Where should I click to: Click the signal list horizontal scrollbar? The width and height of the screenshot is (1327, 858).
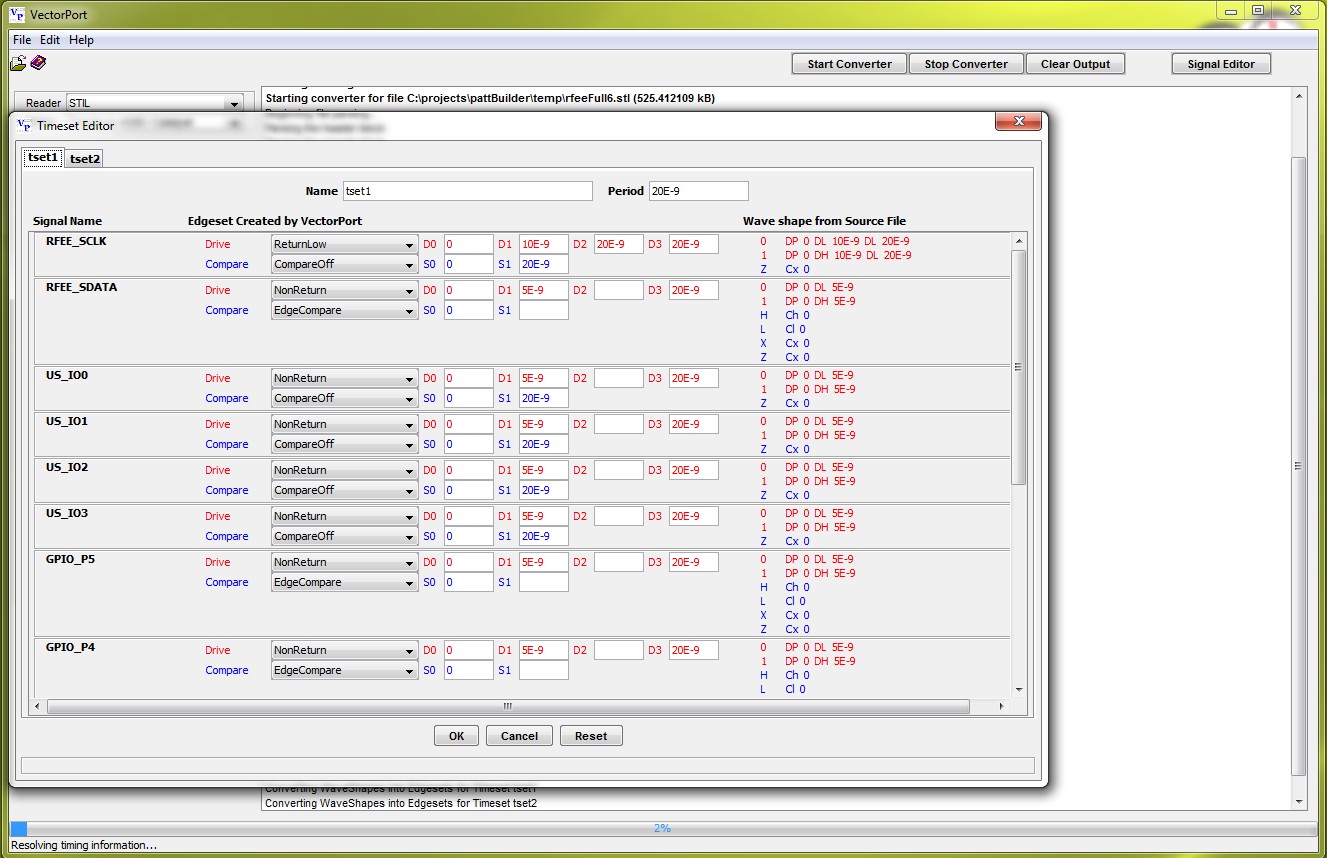(508, 706)
